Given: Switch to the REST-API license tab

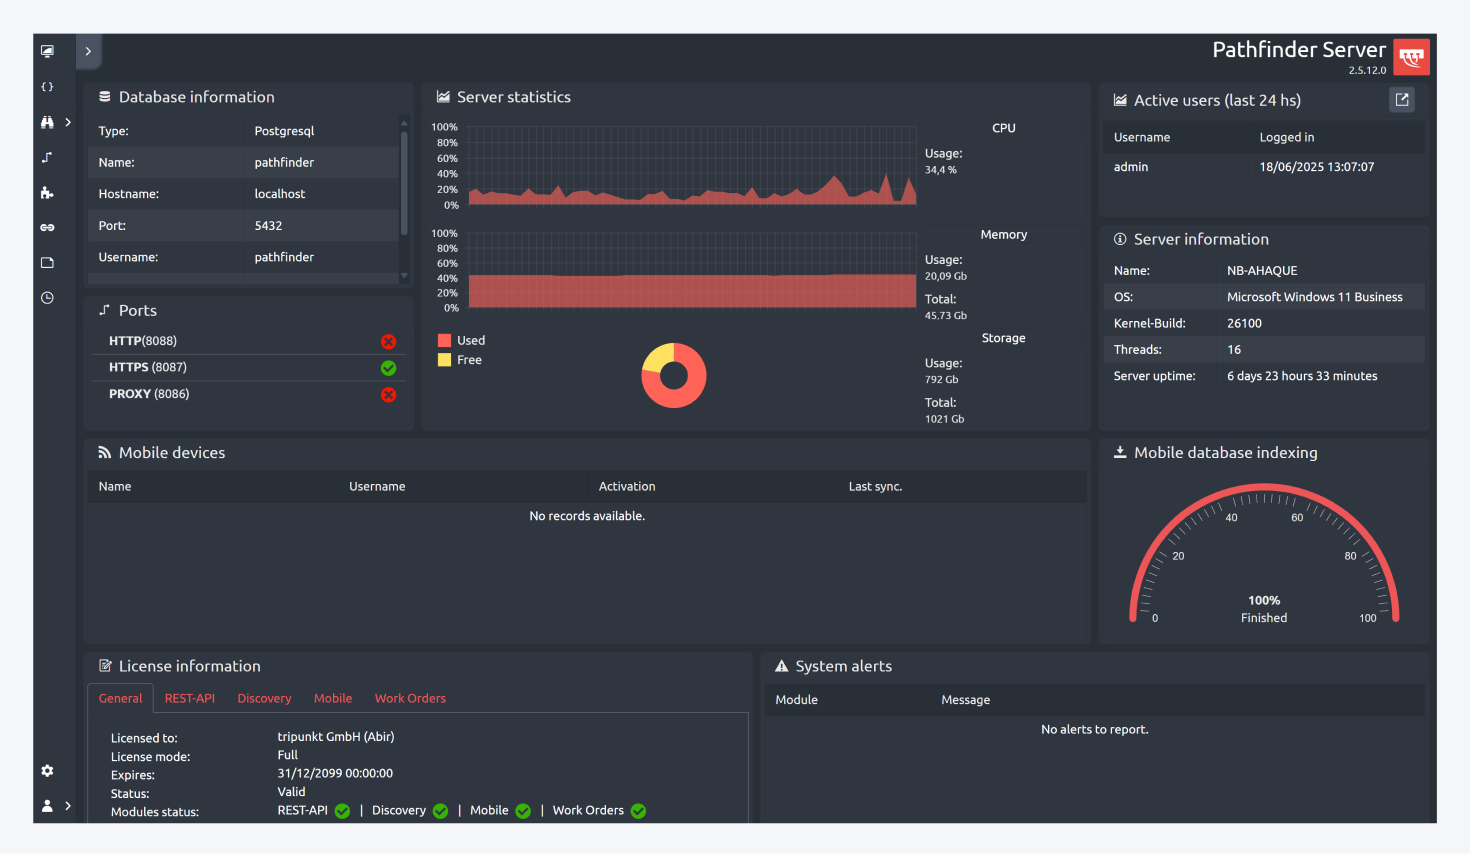Looking at the screenshot, I should 190,698.
